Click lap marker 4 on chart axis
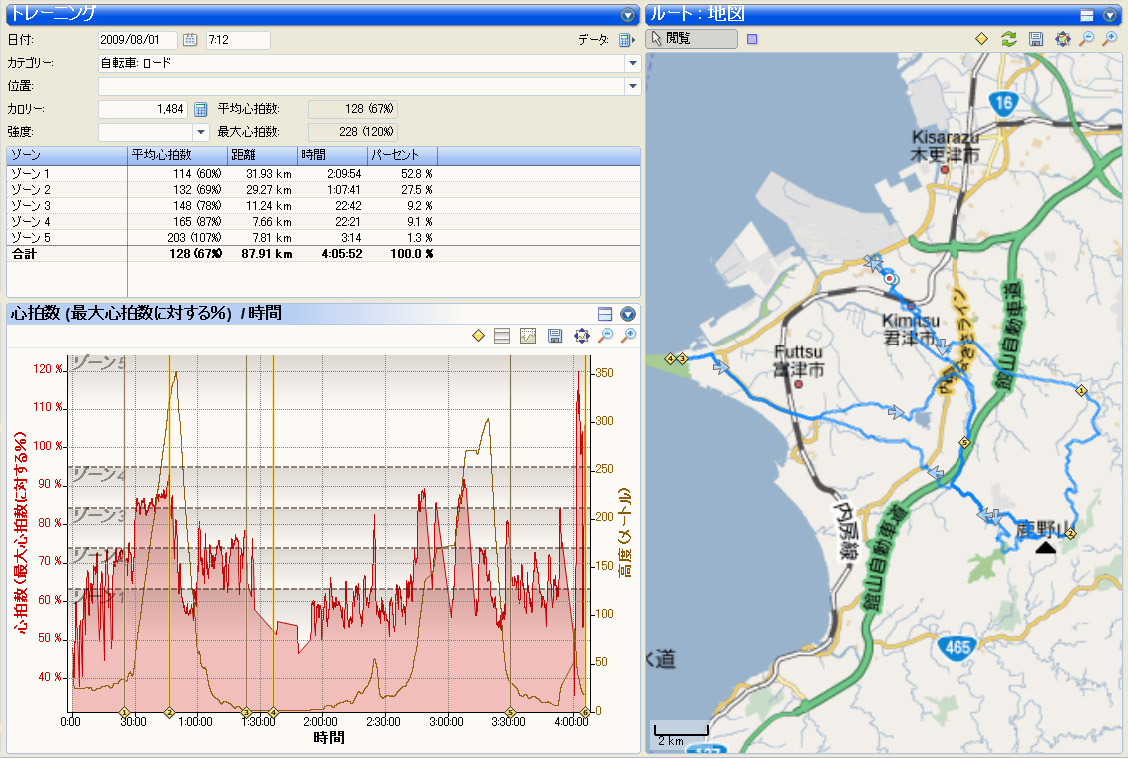This screenshot has height=759, width=1128. pyautogui.click(x=273, y=712)
